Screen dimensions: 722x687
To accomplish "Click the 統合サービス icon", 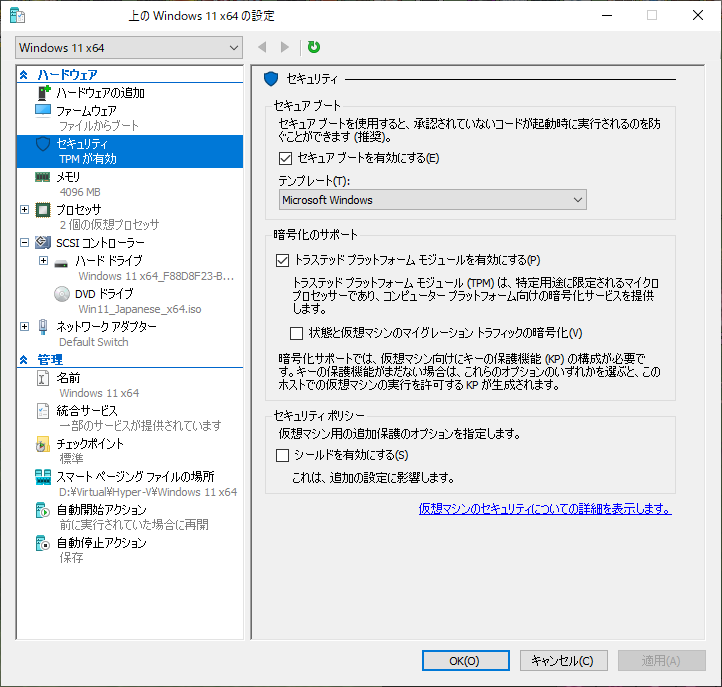I will pos(43,411).
